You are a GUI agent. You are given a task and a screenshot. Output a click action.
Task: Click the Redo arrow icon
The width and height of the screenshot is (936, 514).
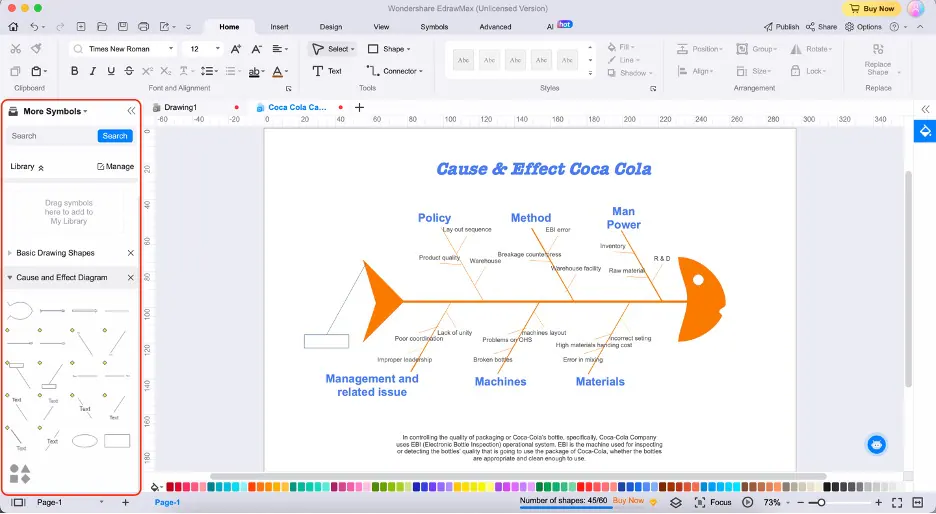pyautogui.click(x=60, y=27)
